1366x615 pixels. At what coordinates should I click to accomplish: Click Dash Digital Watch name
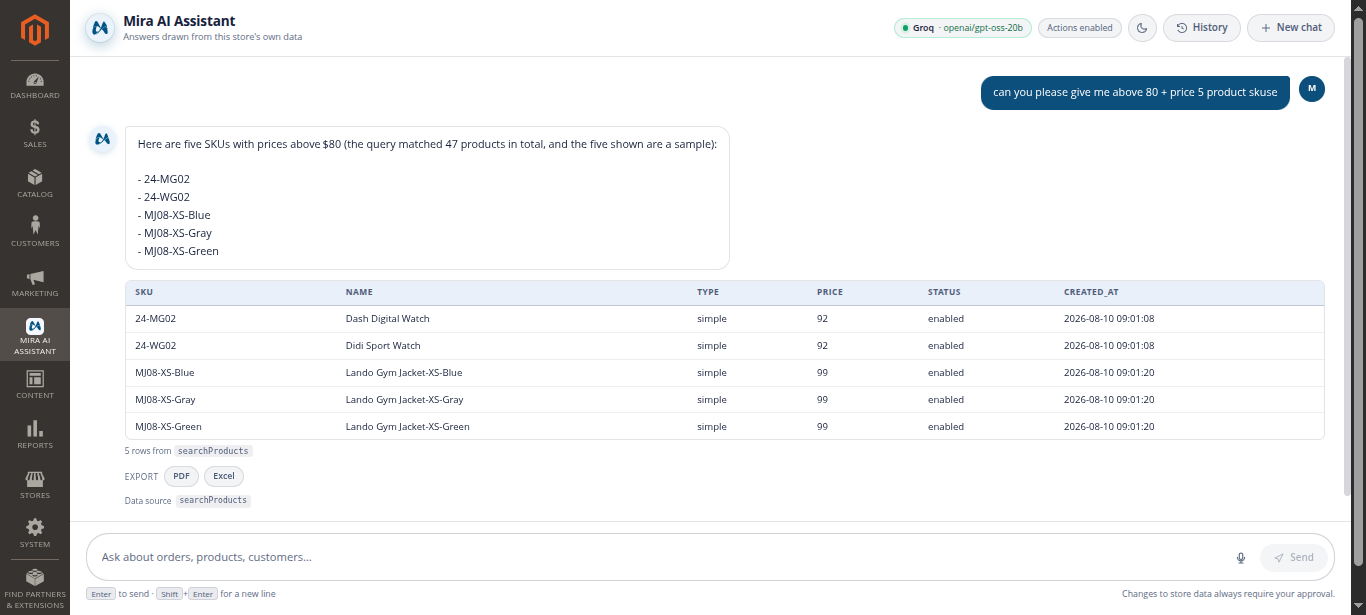[x=387, y=319]
